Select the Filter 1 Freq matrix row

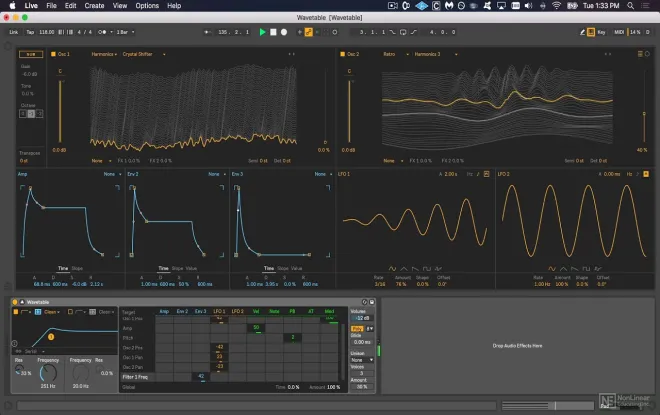click(135, 377)
